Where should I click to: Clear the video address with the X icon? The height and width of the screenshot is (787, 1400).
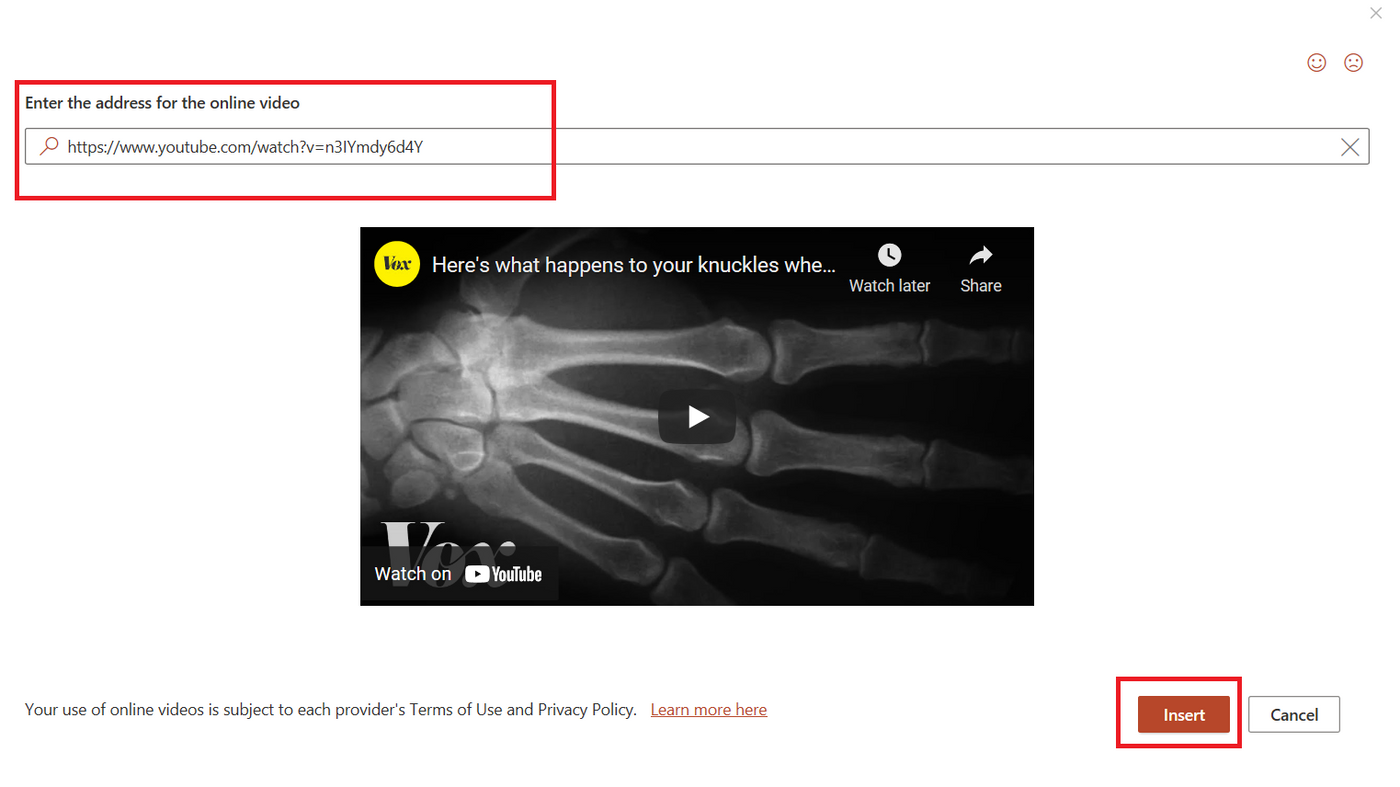(1350, 147)
